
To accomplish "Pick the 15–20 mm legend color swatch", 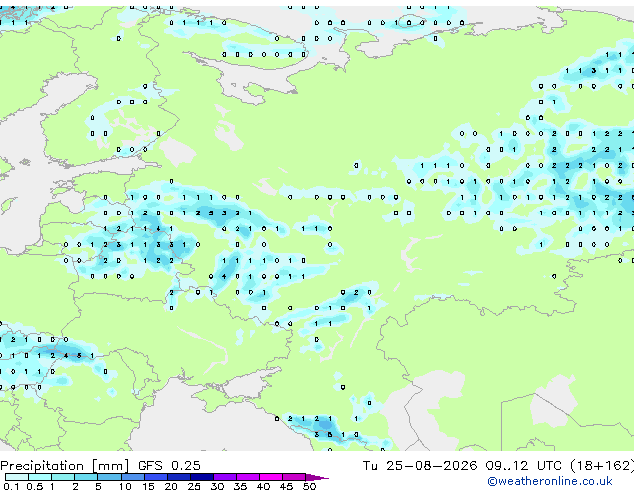I will pyautogui.click(x=155, y=477).
